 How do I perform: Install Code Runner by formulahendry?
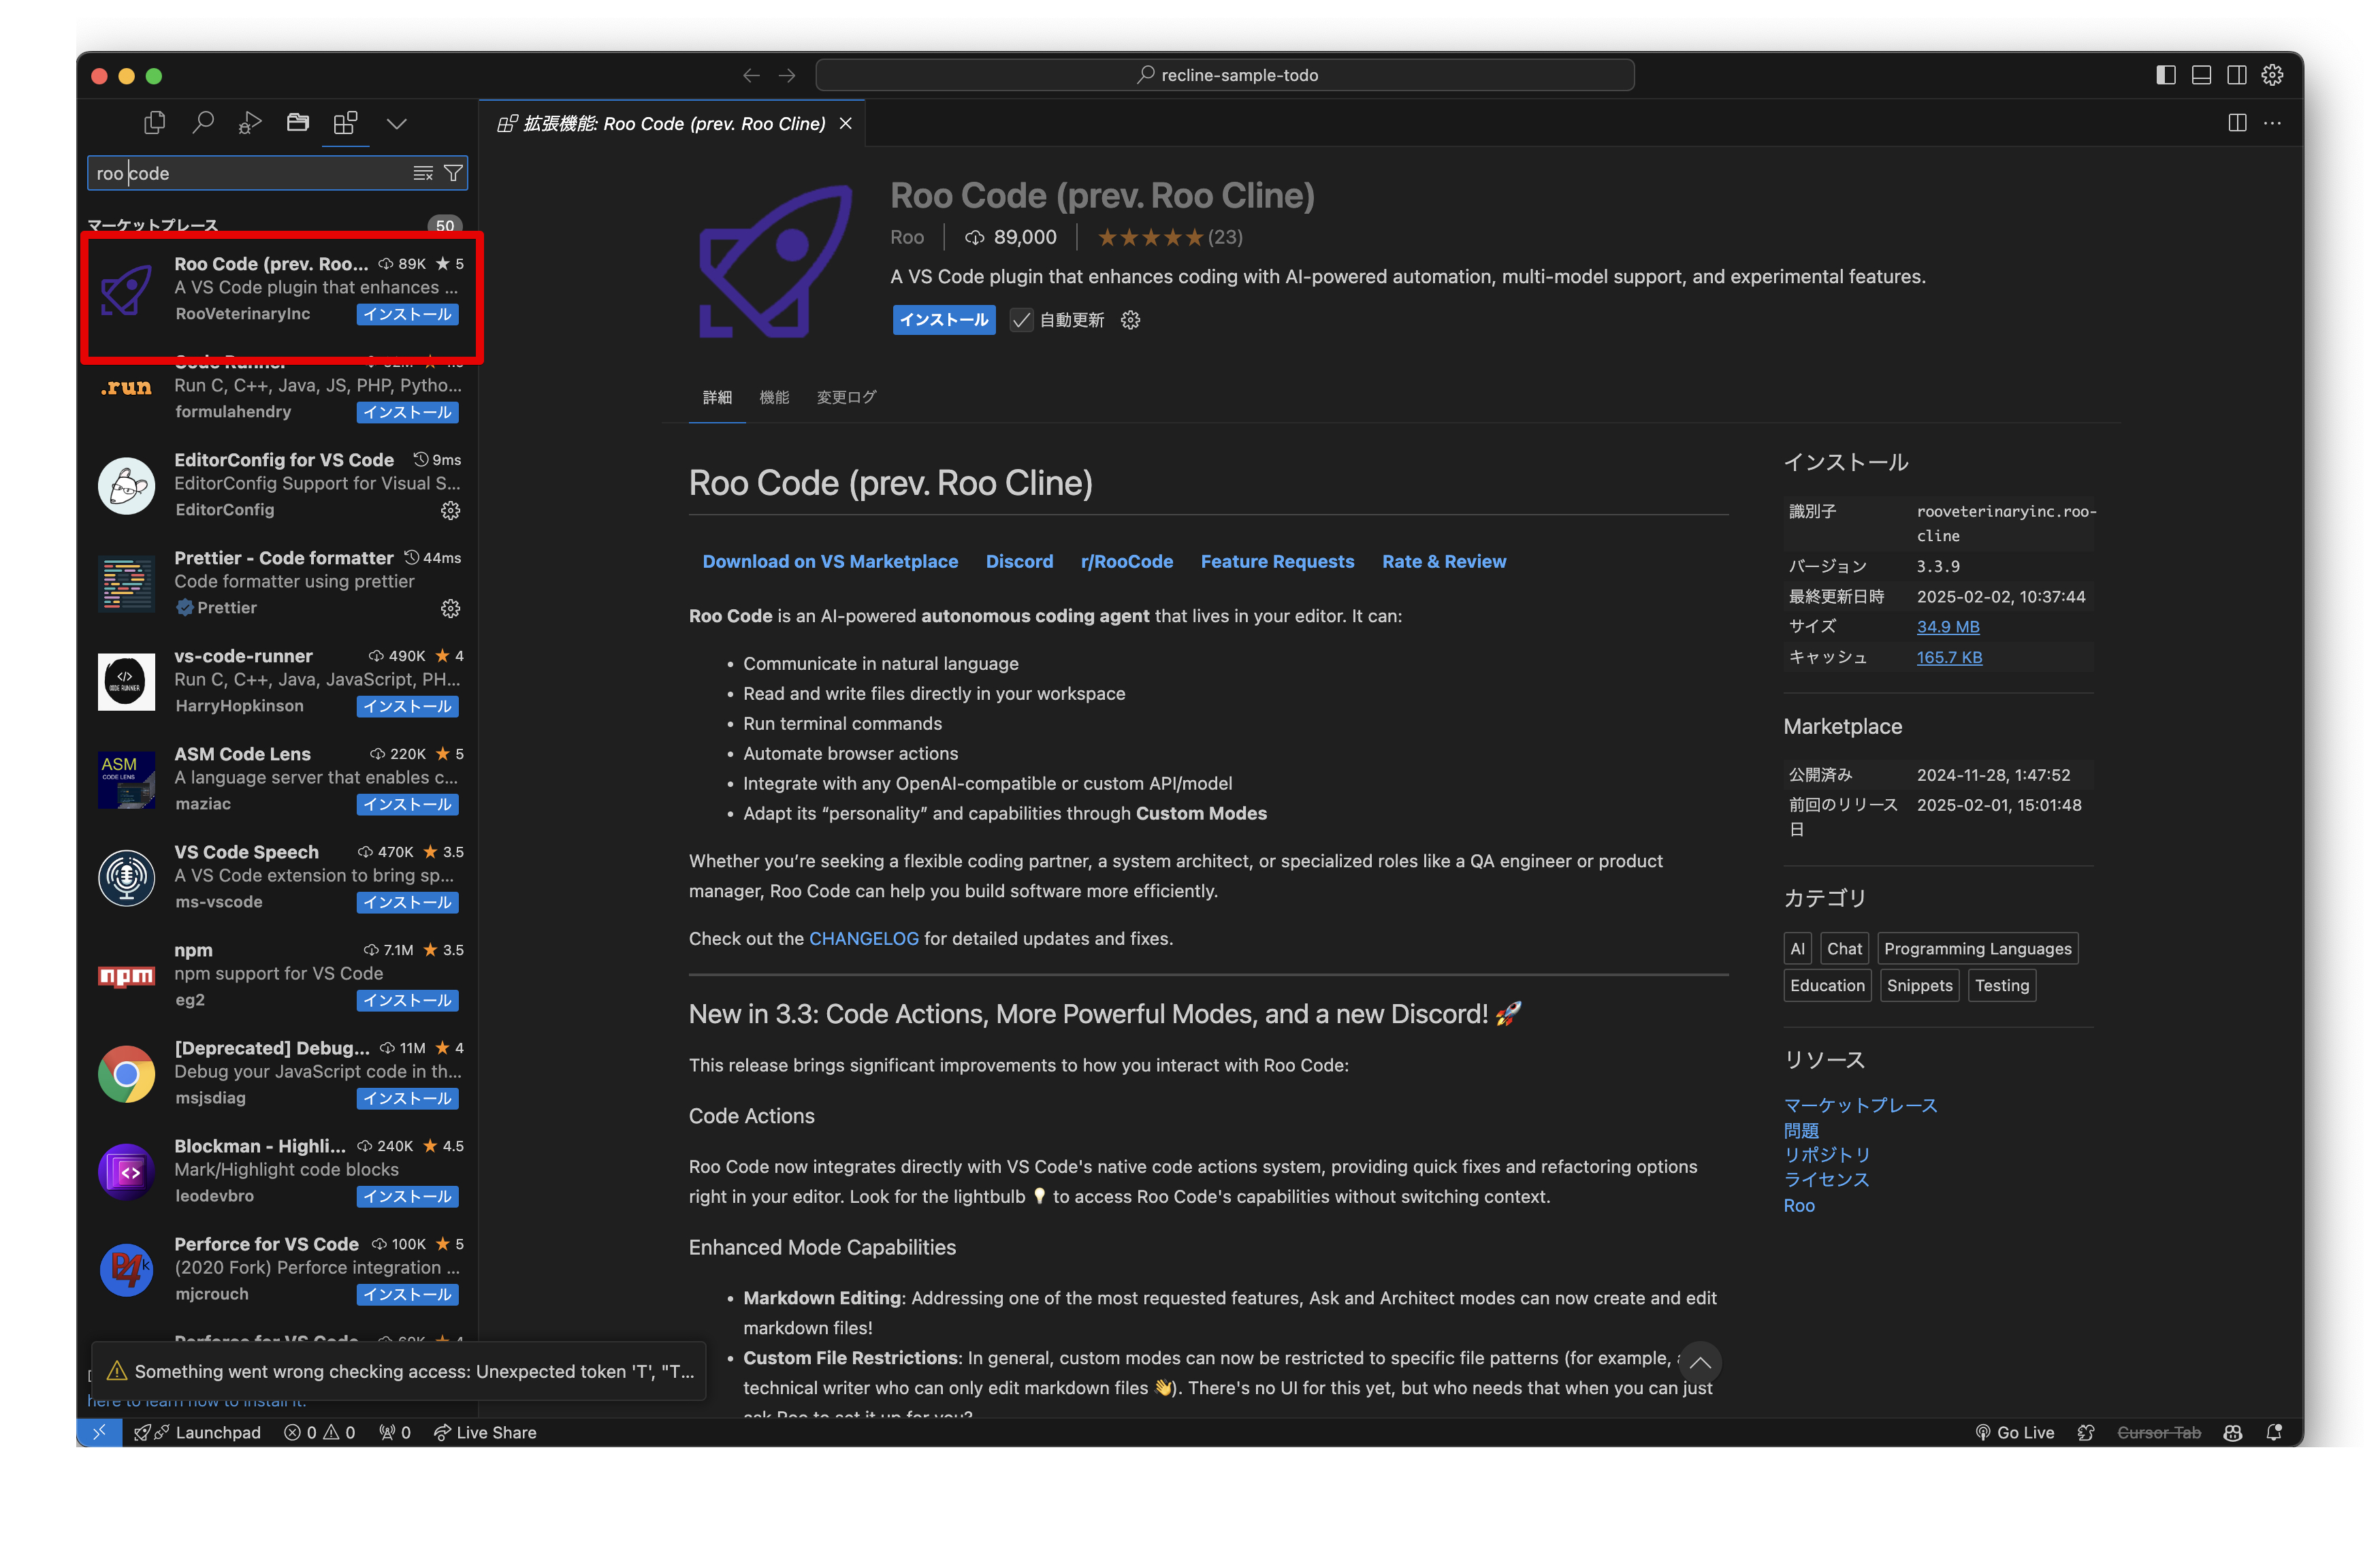pyautogui.click(x=408, y=412)
